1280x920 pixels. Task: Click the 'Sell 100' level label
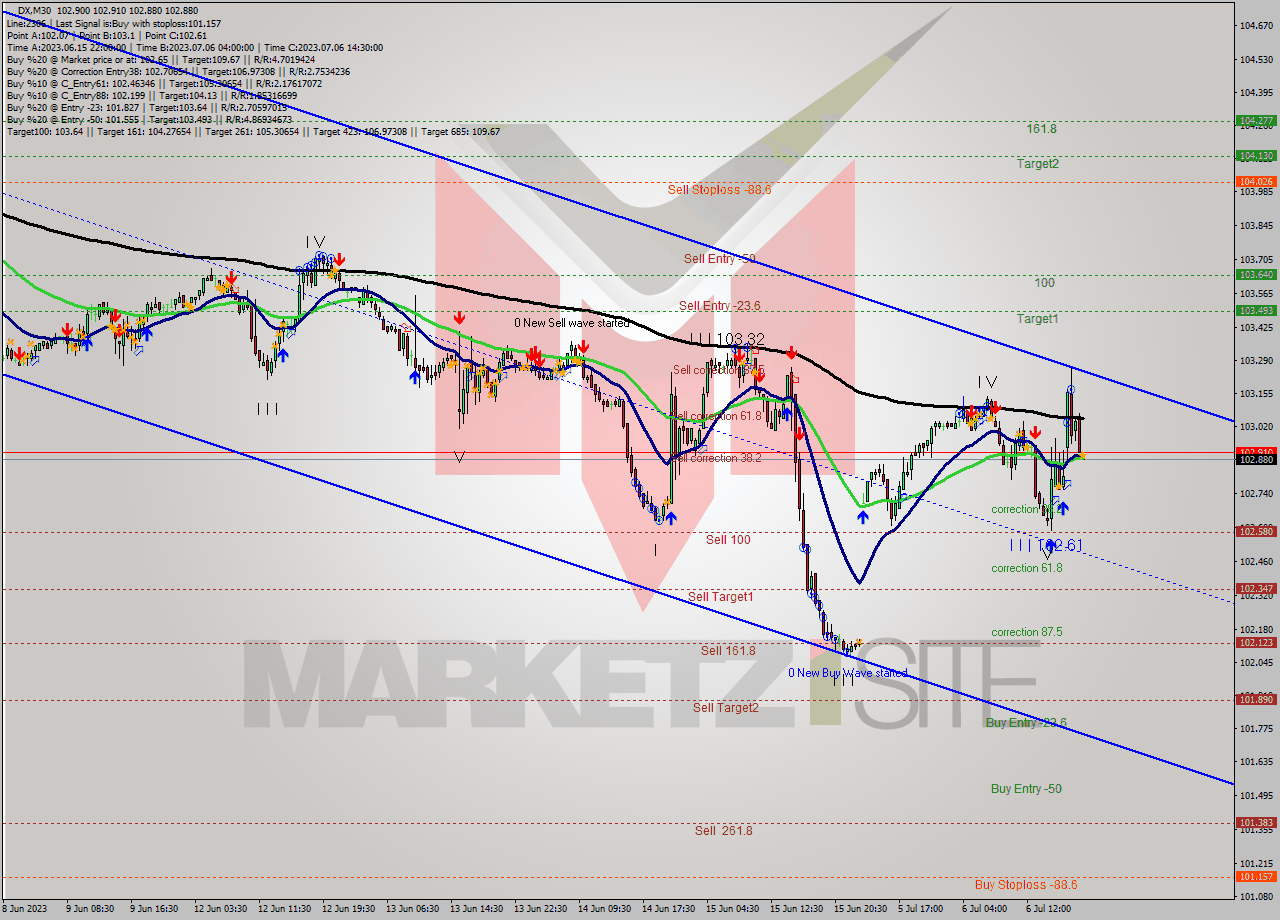click(x=728, y=540)
